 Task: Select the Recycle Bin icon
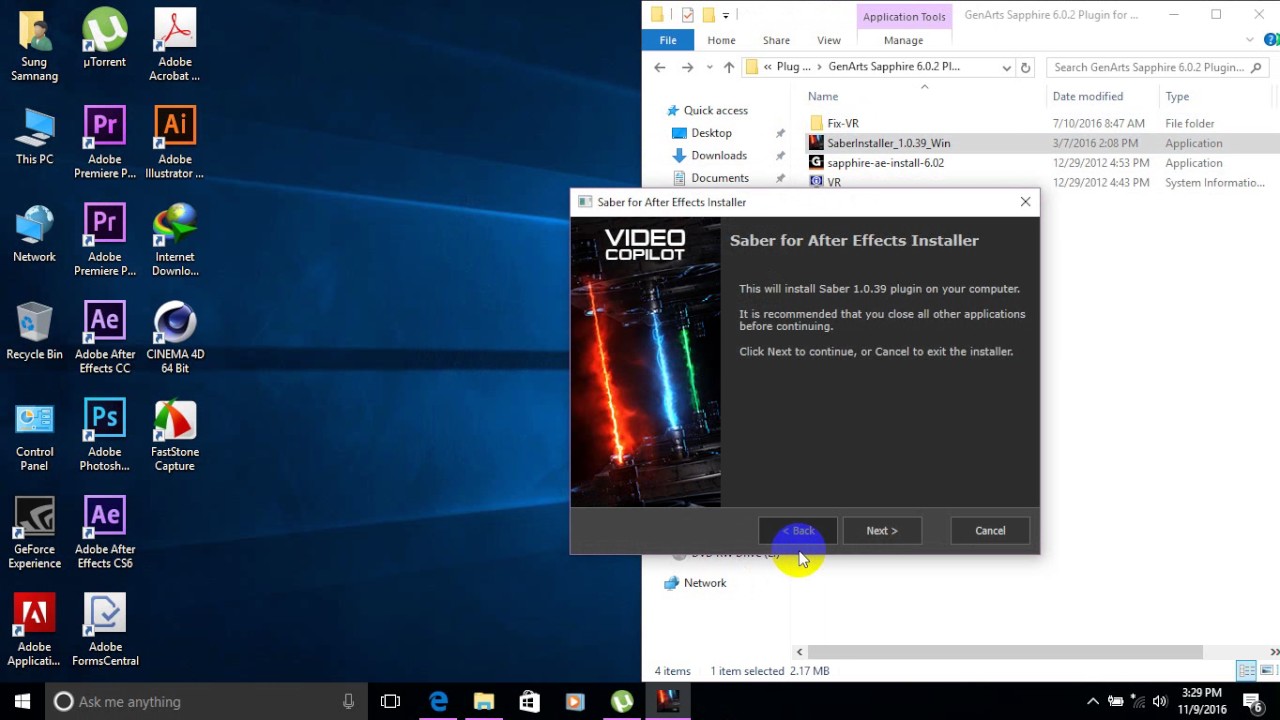(34, 330)
